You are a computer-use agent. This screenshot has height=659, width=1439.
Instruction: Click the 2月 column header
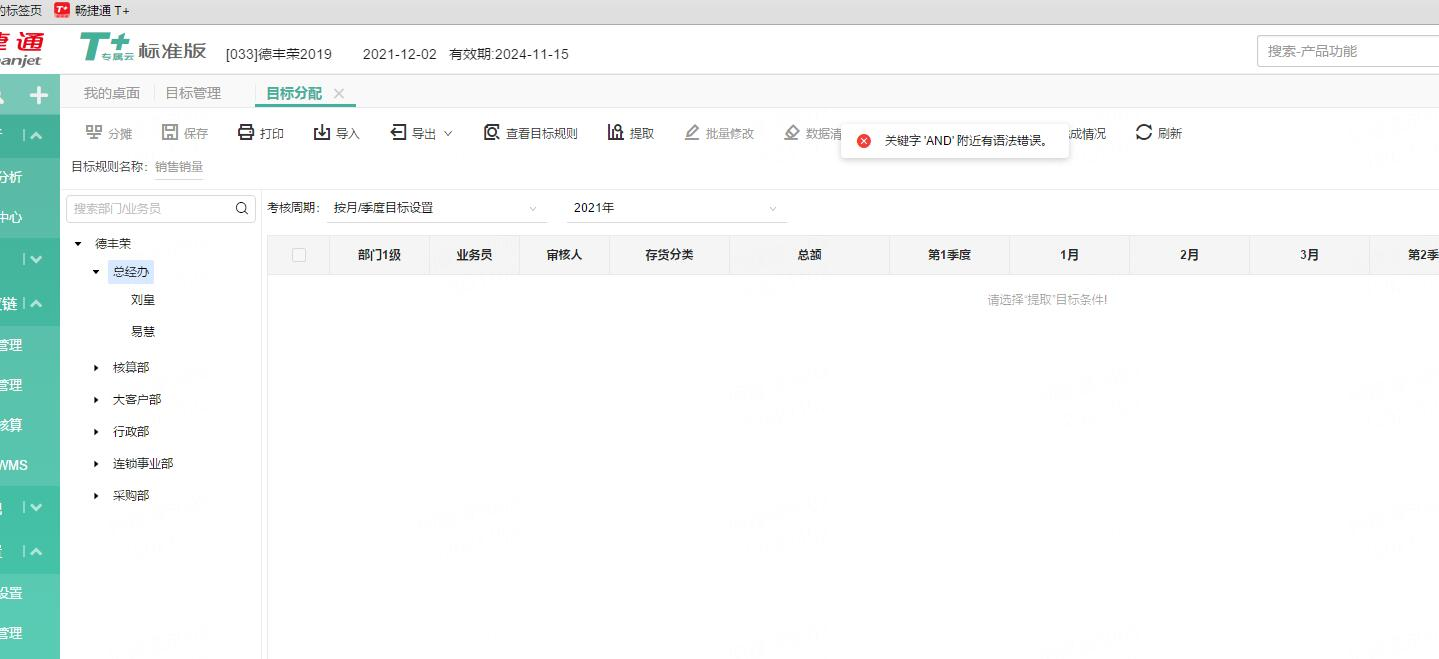(1189, 255)
